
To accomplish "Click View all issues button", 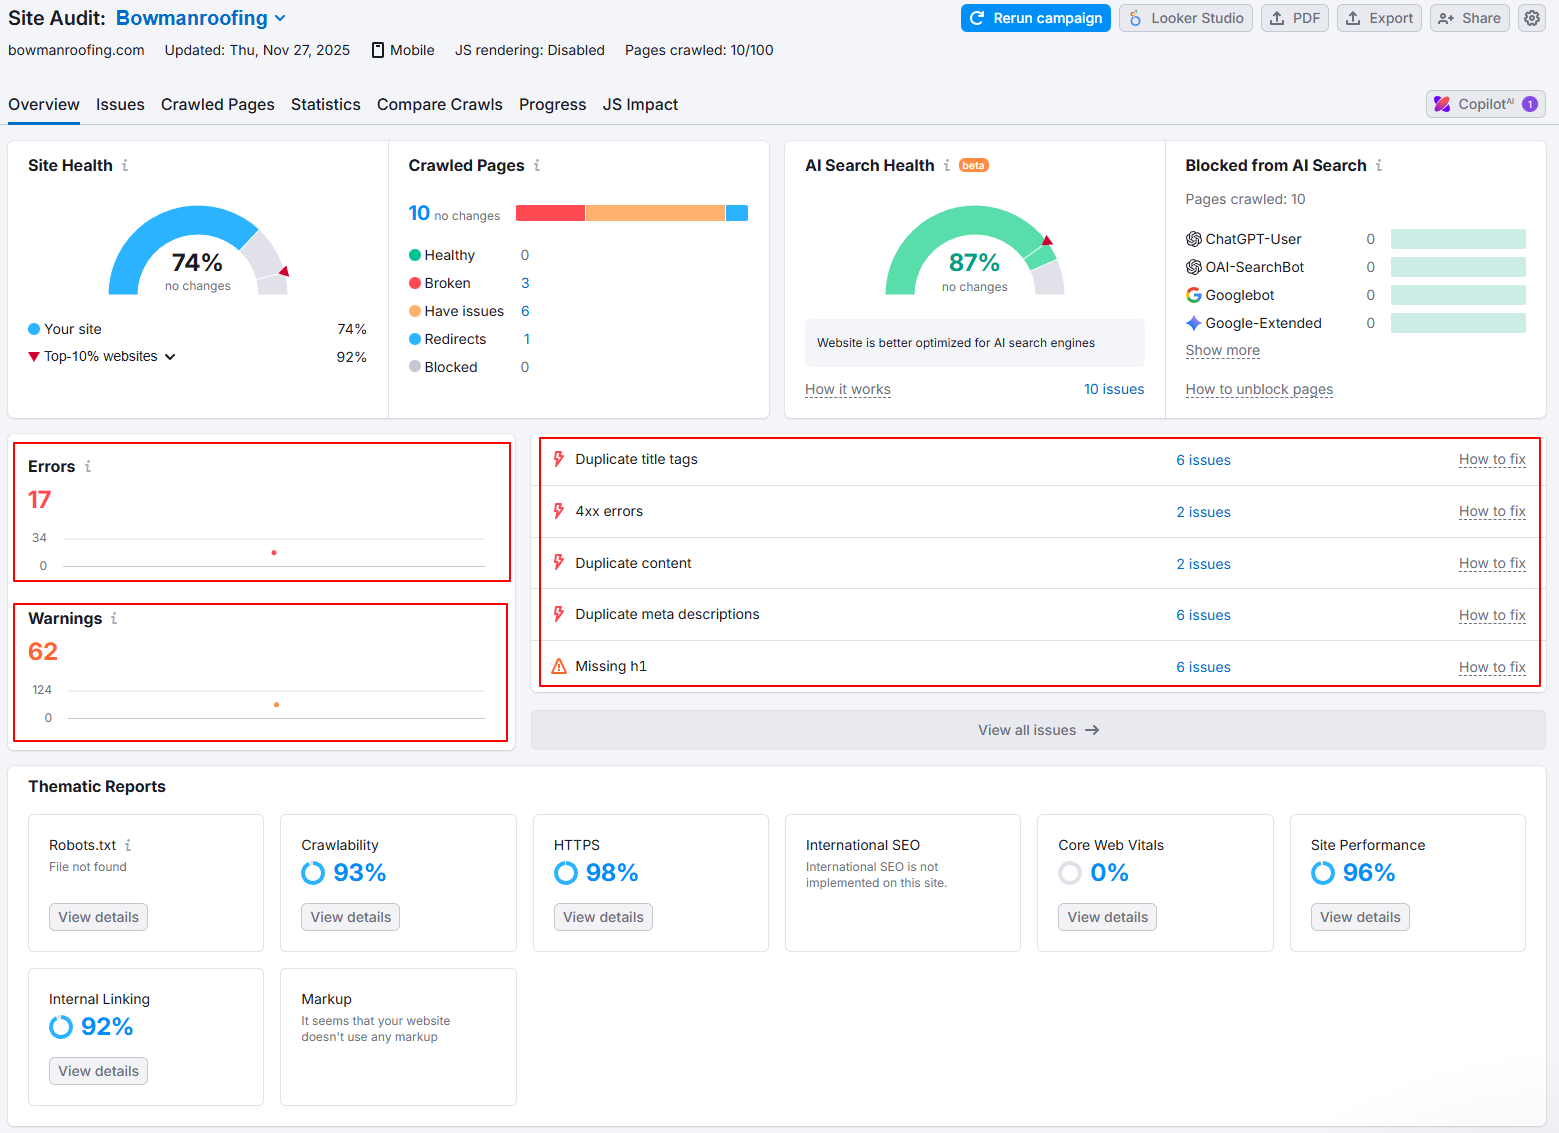I will 1037,730.
